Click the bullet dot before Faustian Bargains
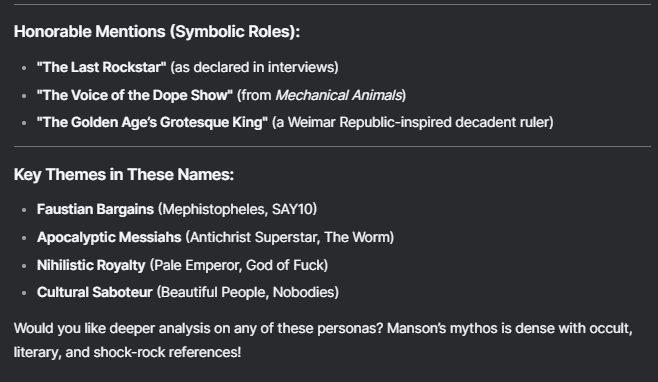Viewport: 658px width, 382px height. (x=24, y=209)
